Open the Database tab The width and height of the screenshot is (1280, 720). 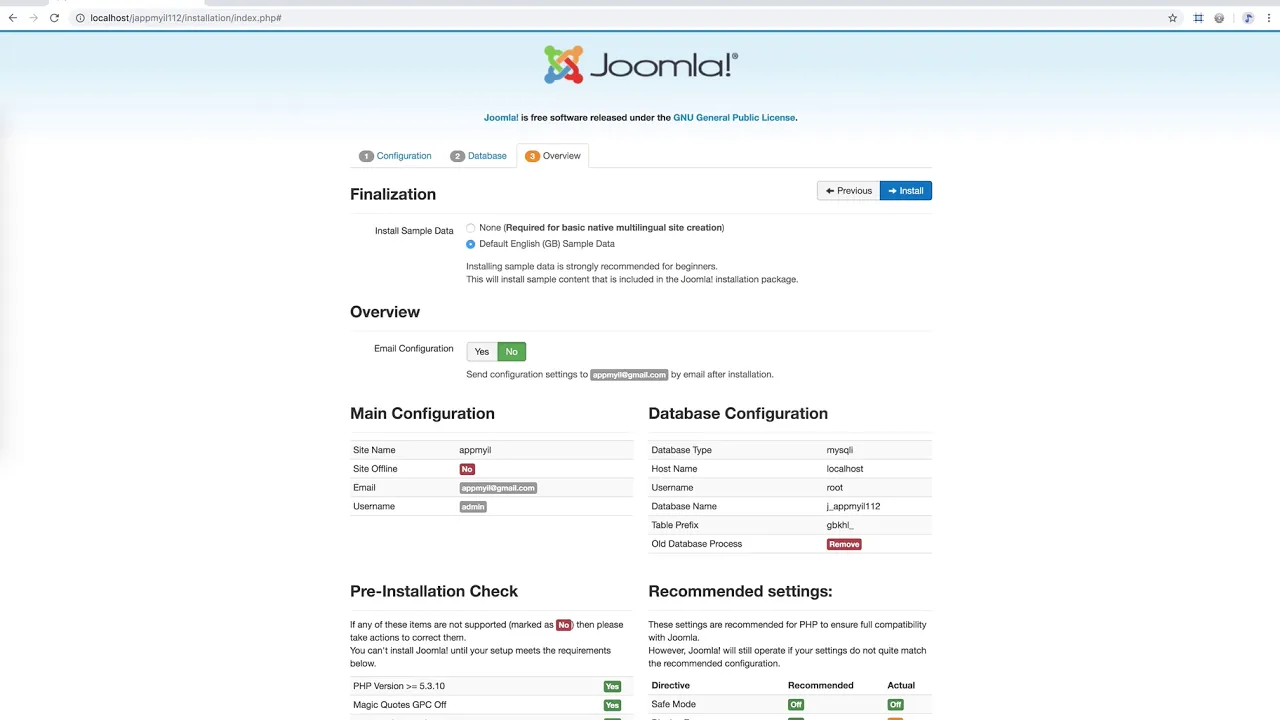pos(478,156)
